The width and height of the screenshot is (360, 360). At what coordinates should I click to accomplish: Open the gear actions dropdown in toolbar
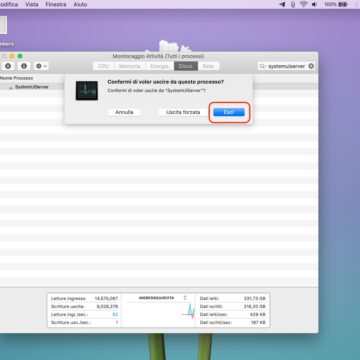coord(41,66)
